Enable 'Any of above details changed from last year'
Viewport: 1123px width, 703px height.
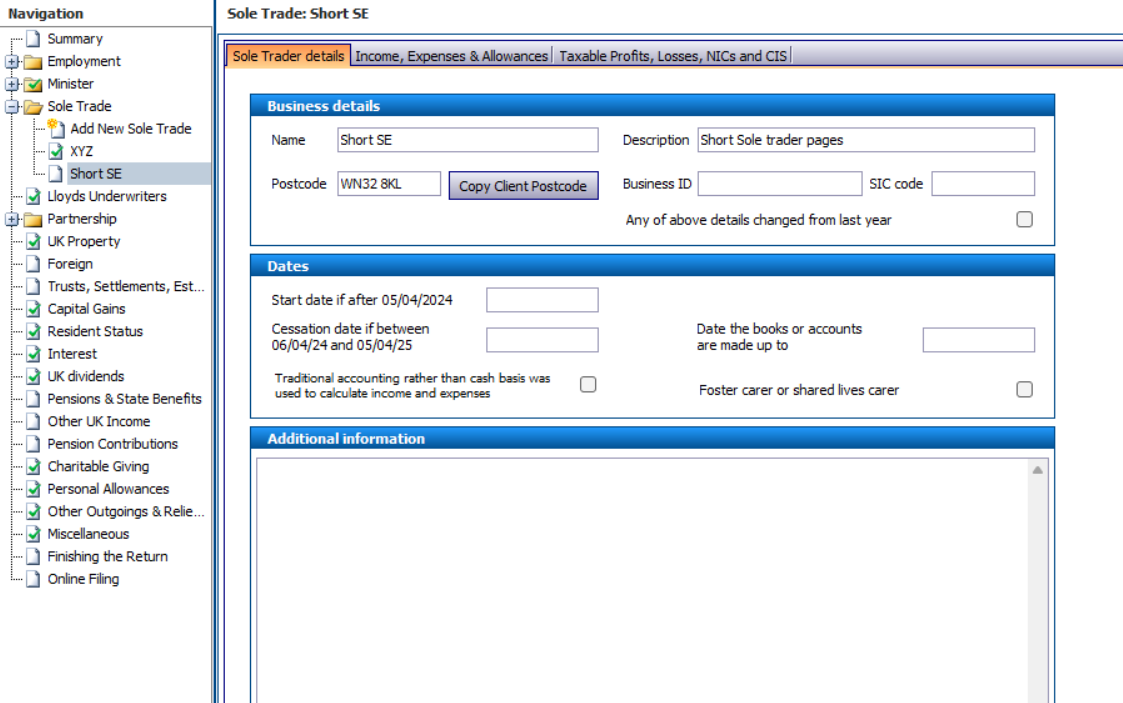pyautogui.click(x=1023, y=218)
